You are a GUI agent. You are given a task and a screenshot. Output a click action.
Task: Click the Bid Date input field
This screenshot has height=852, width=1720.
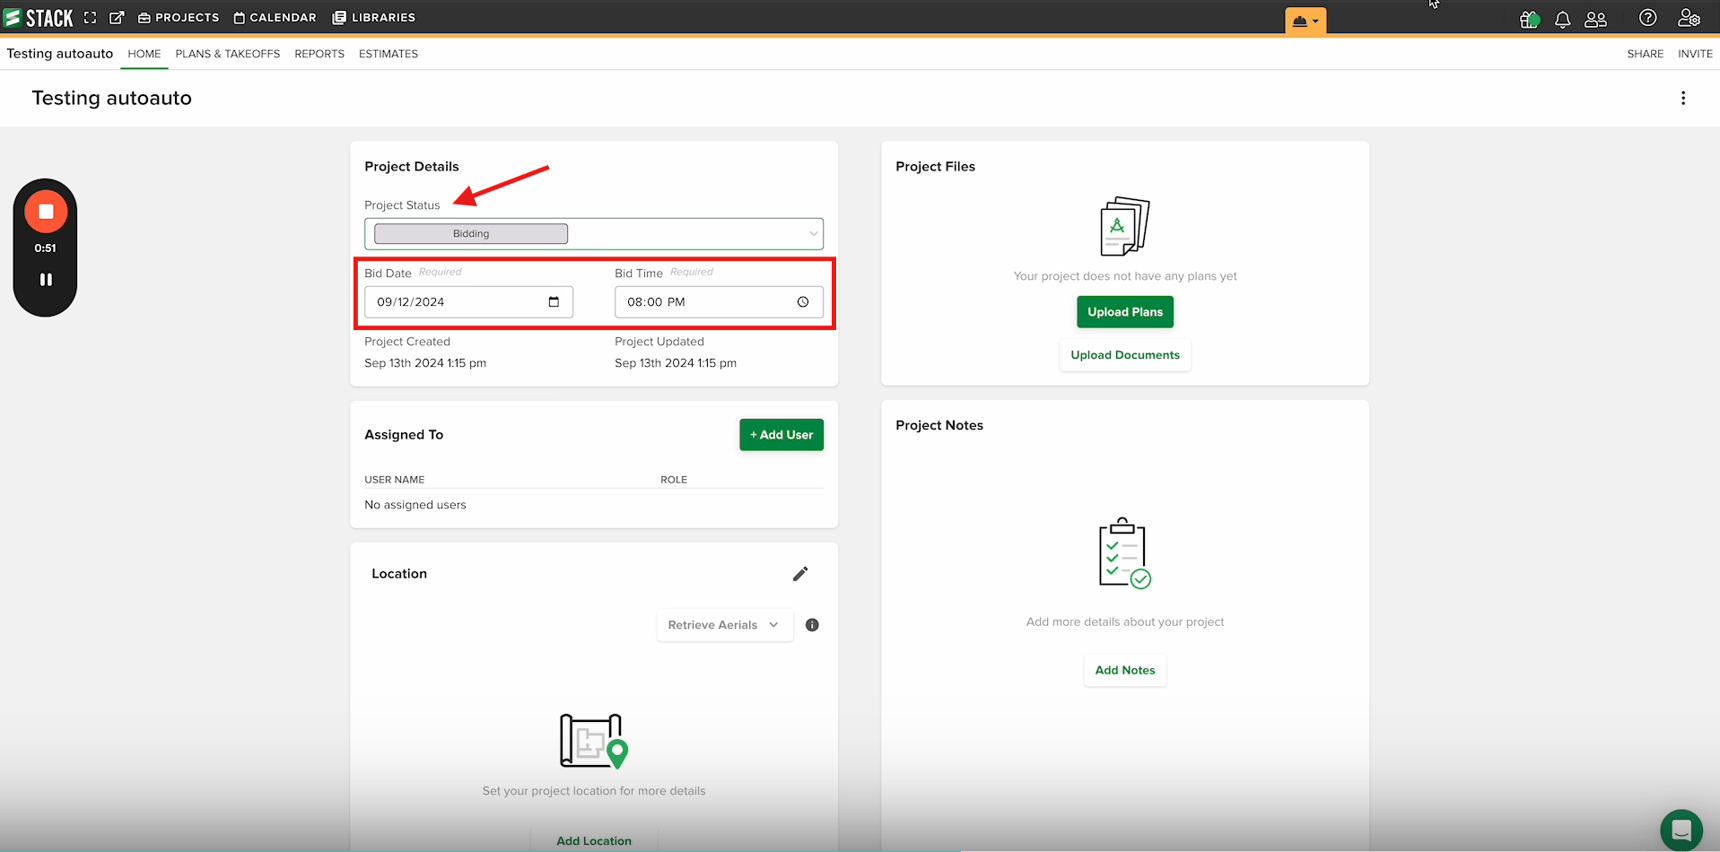click(468, 302)
